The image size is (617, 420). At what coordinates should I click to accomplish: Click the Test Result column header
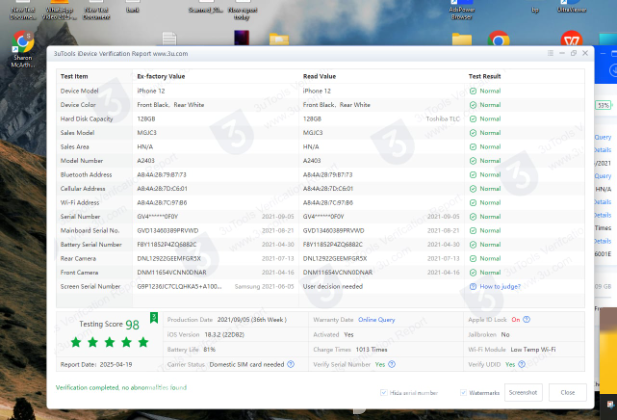484,76
